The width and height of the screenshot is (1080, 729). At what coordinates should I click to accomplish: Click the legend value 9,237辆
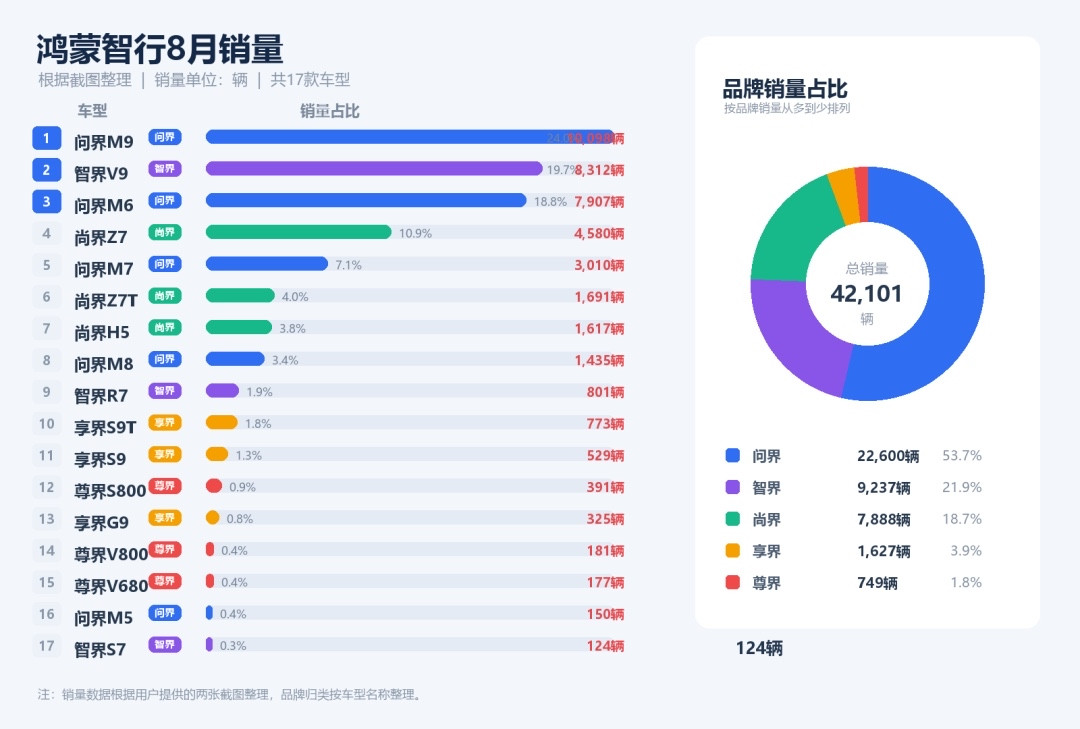884,488
